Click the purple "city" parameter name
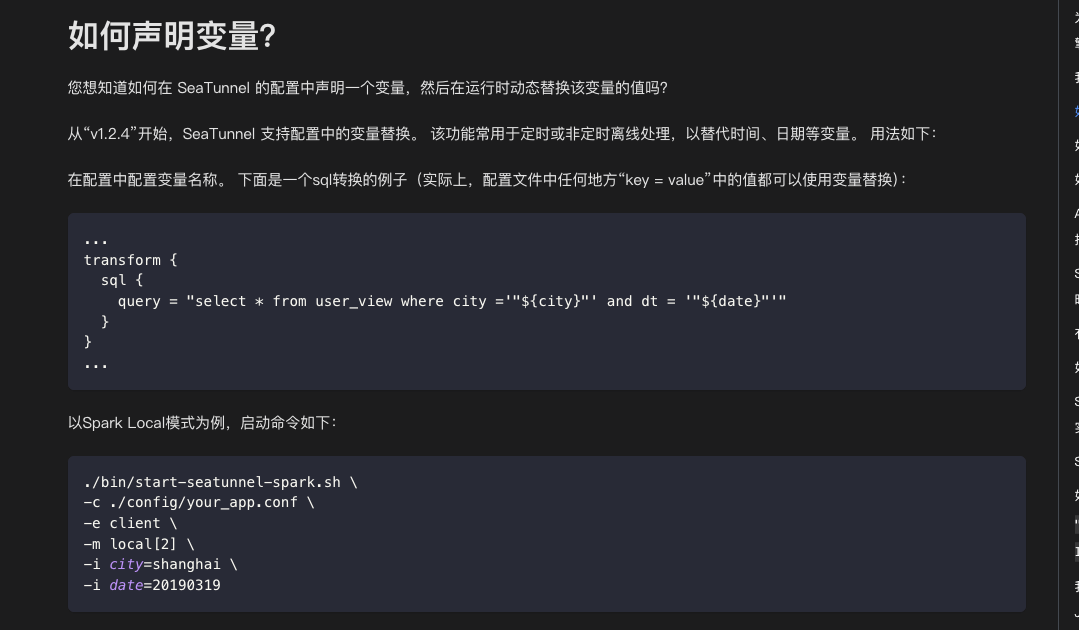1079x630 pixels. (x=126, y=564)
